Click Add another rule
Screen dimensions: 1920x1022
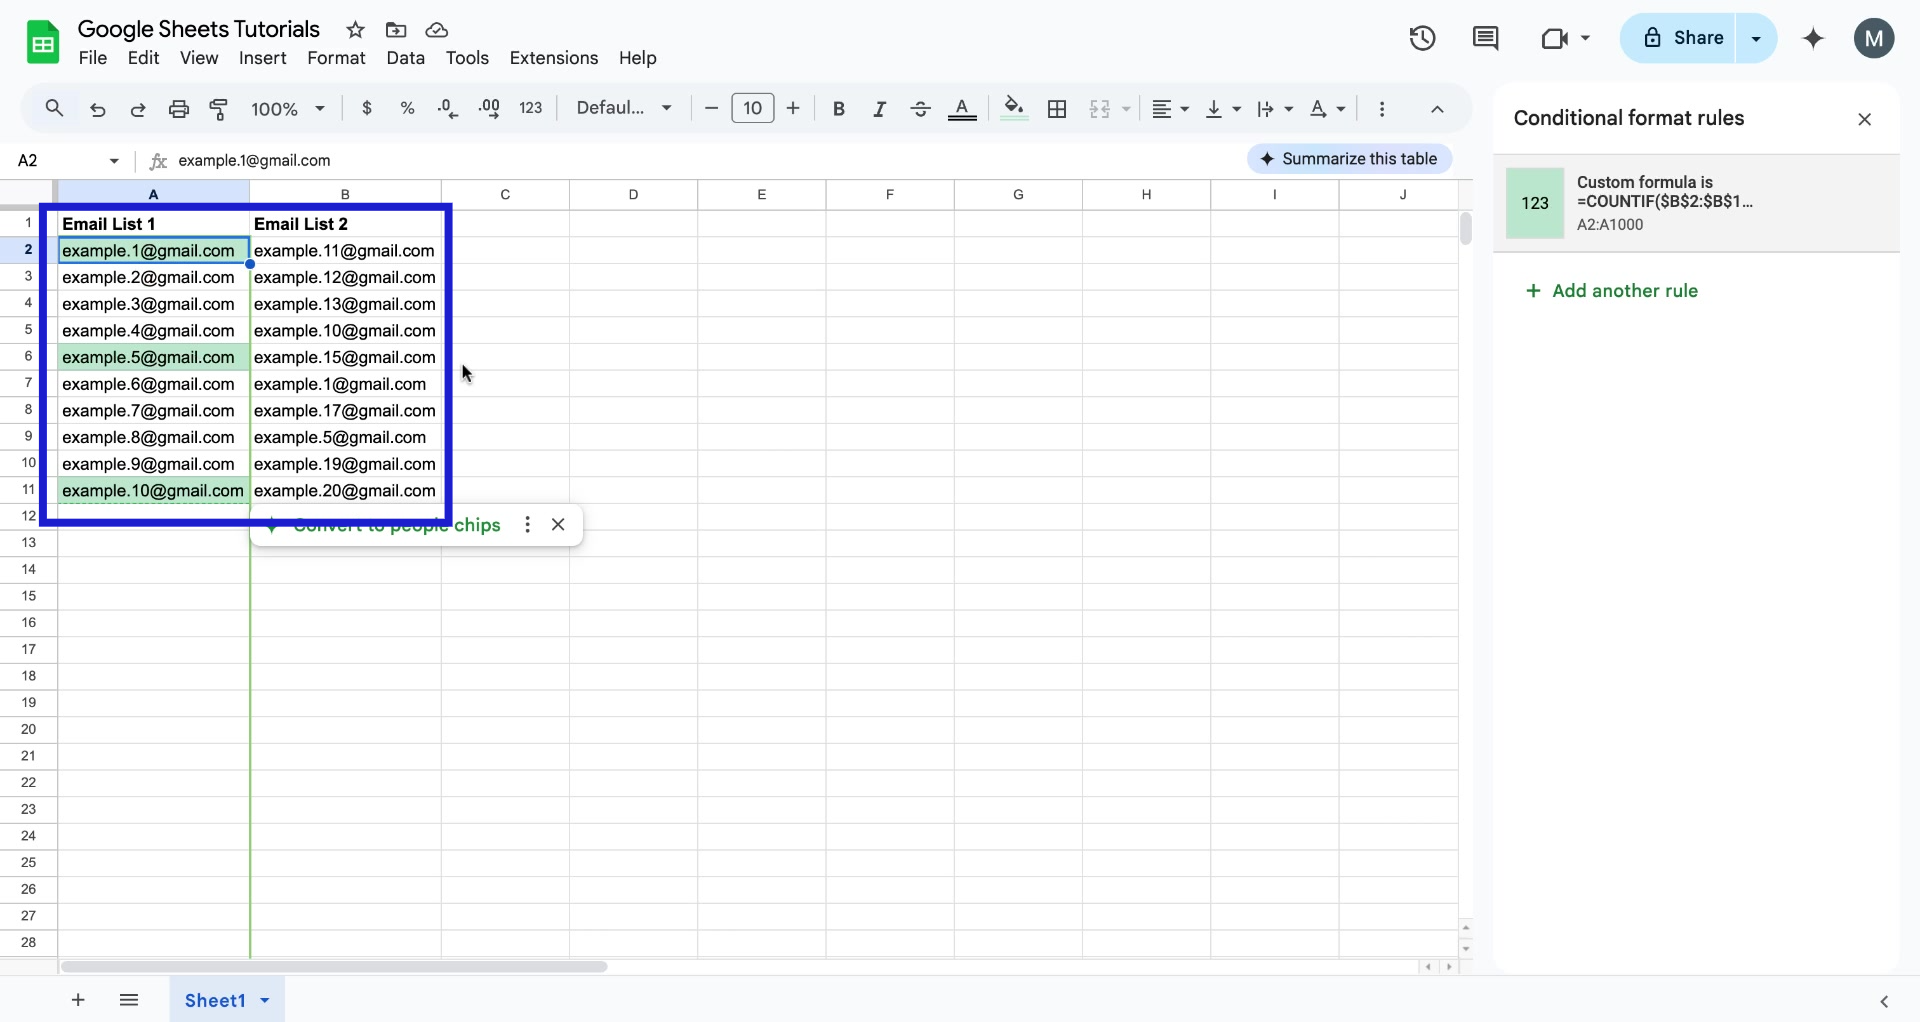pyautogui.click(x=1611, y=291)
